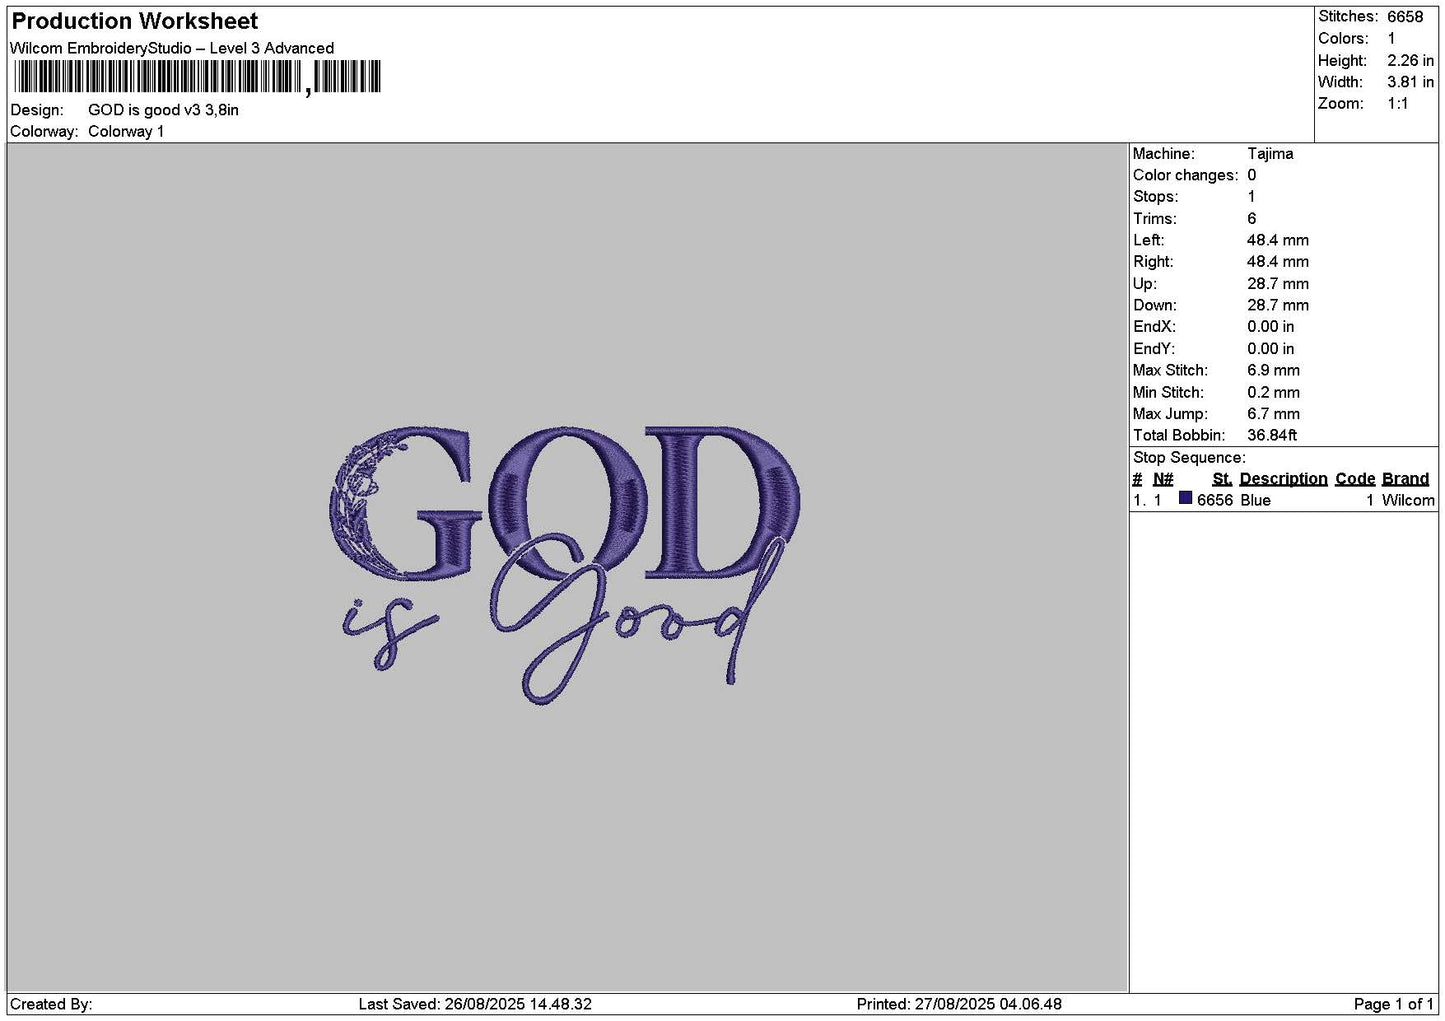Click the Width value '3.81 in'
This screenshot has height=1021, width=1445.
(1410, 82)
